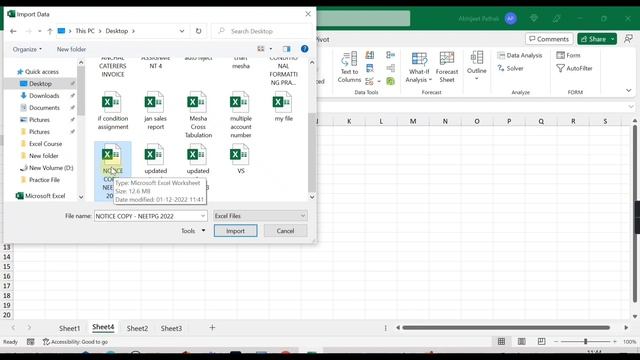Open the Tools dropdown in dialog
Image resolution: width=640 pixels, height=360 pixels.
click(x=193, y=231)
